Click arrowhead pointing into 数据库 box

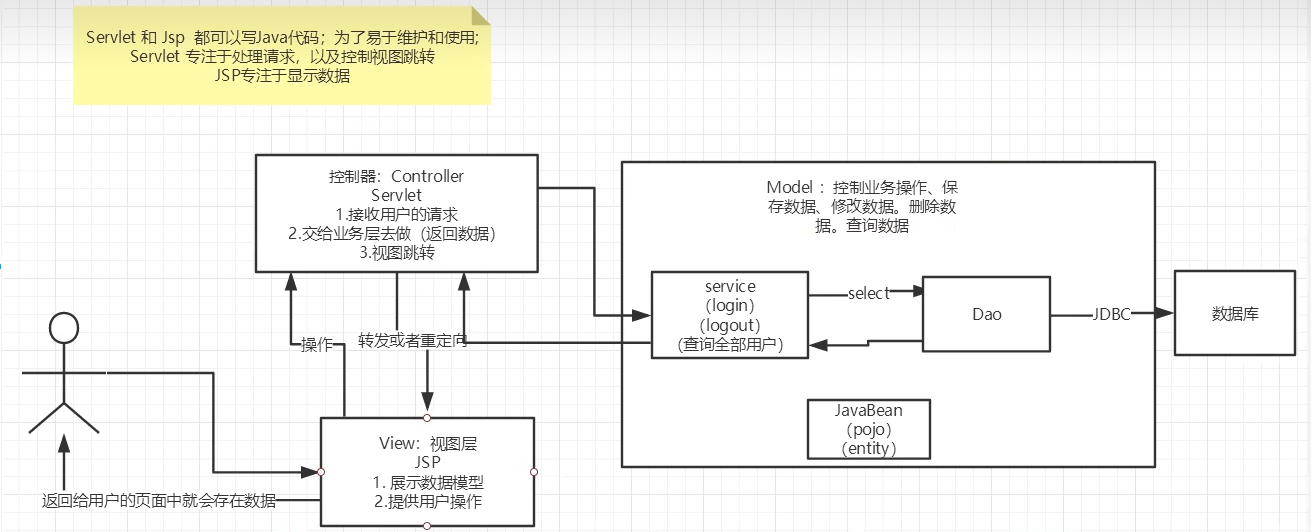coord(1165,314)
